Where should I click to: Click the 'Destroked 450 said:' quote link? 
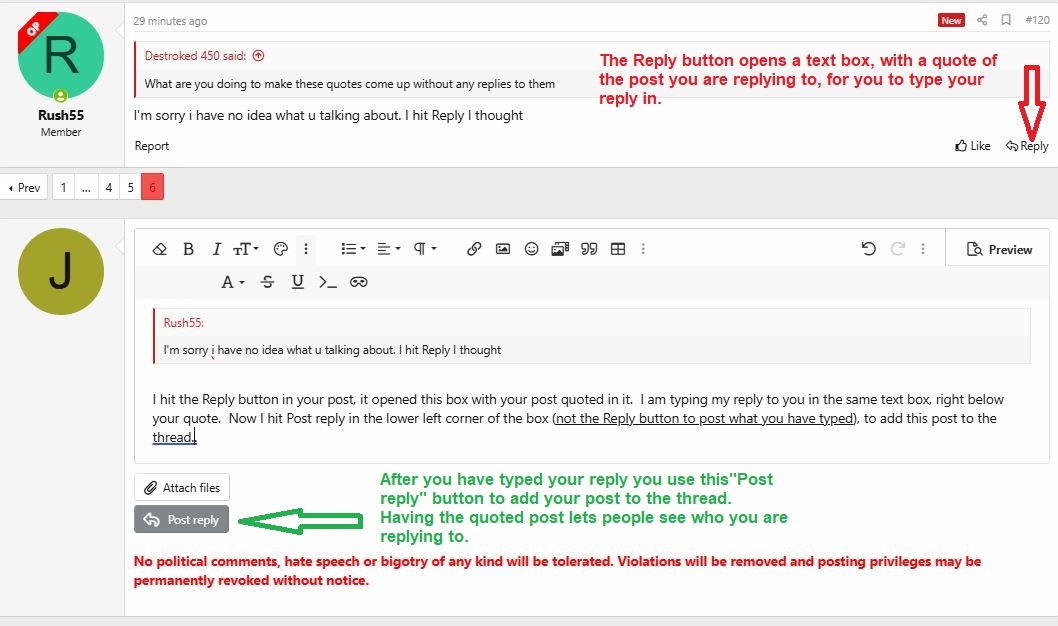[x=195, y=56]
